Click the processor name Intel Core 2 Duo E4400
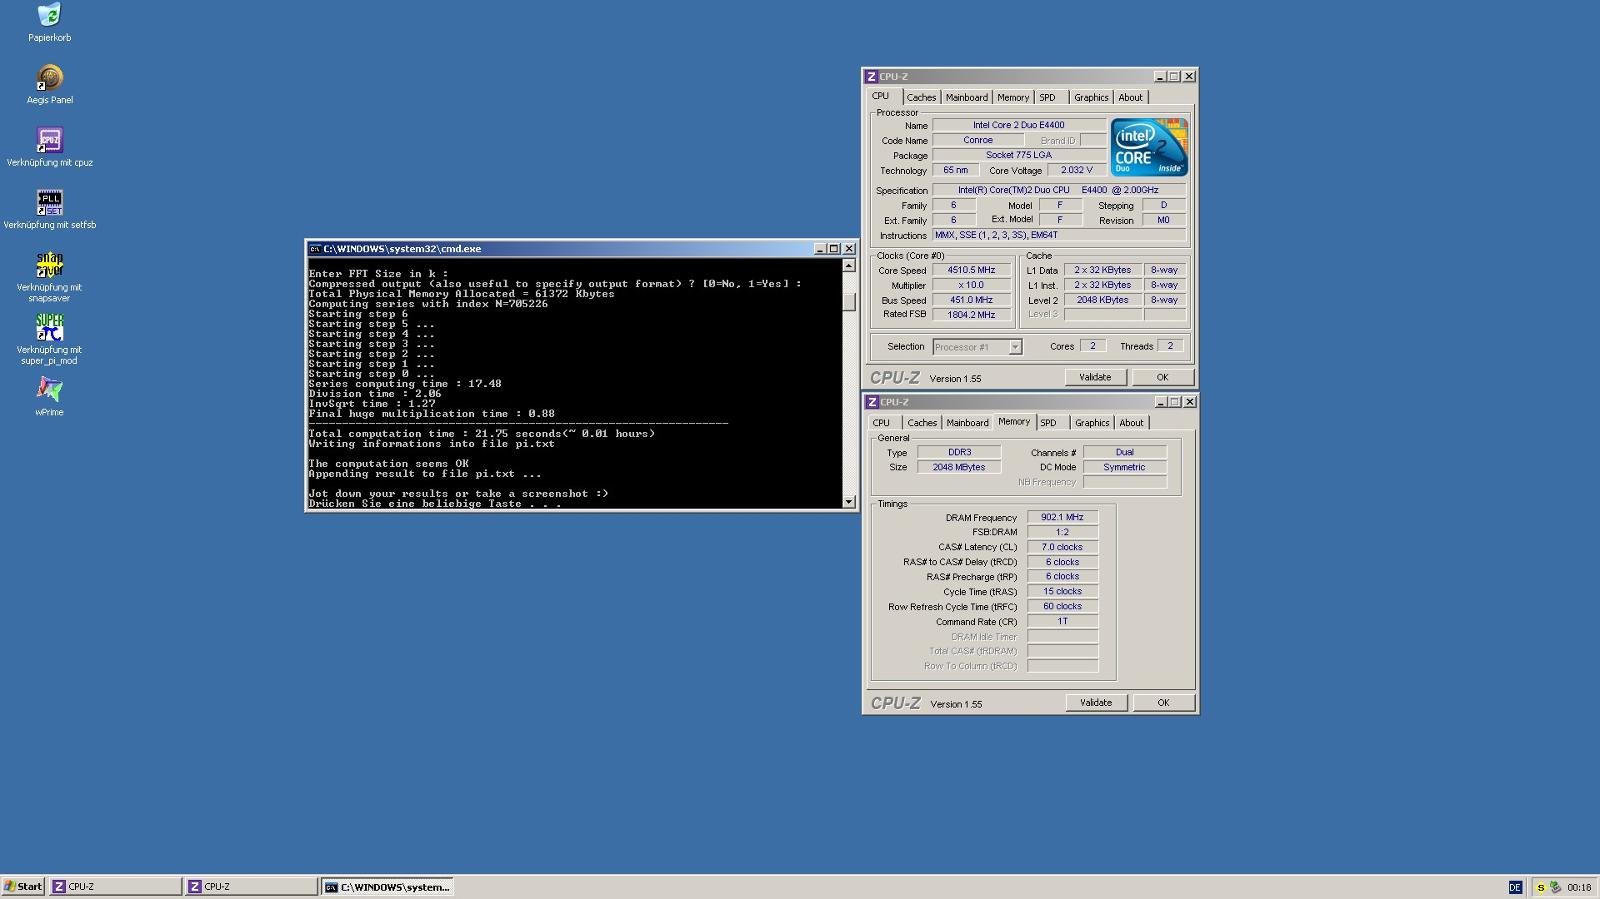Viewport: 1600px width, 899px height. click(1019, 125)
